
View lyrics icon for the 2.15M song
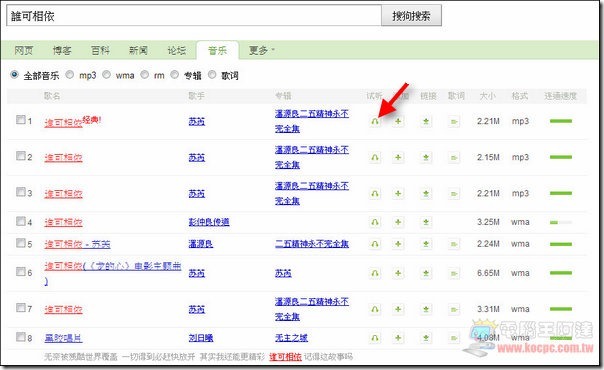[454, 157]
